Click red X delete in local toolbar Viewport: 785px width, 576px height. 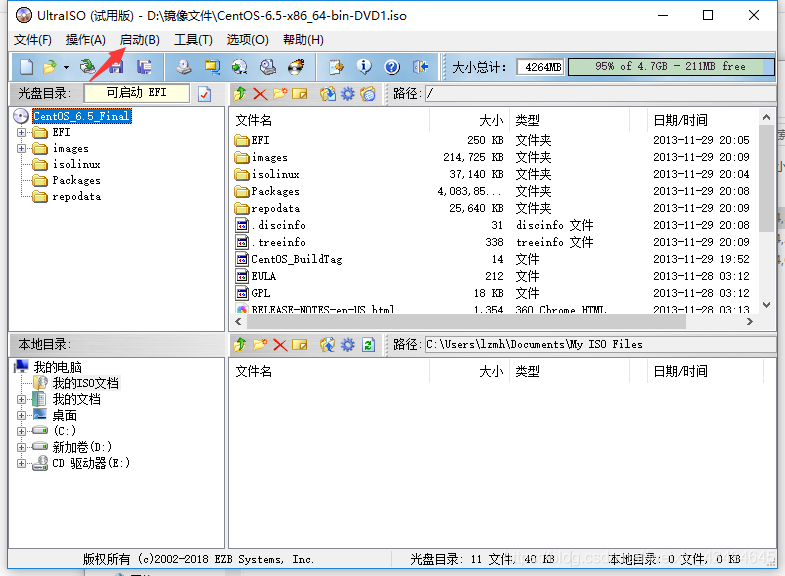coord(280,345)
